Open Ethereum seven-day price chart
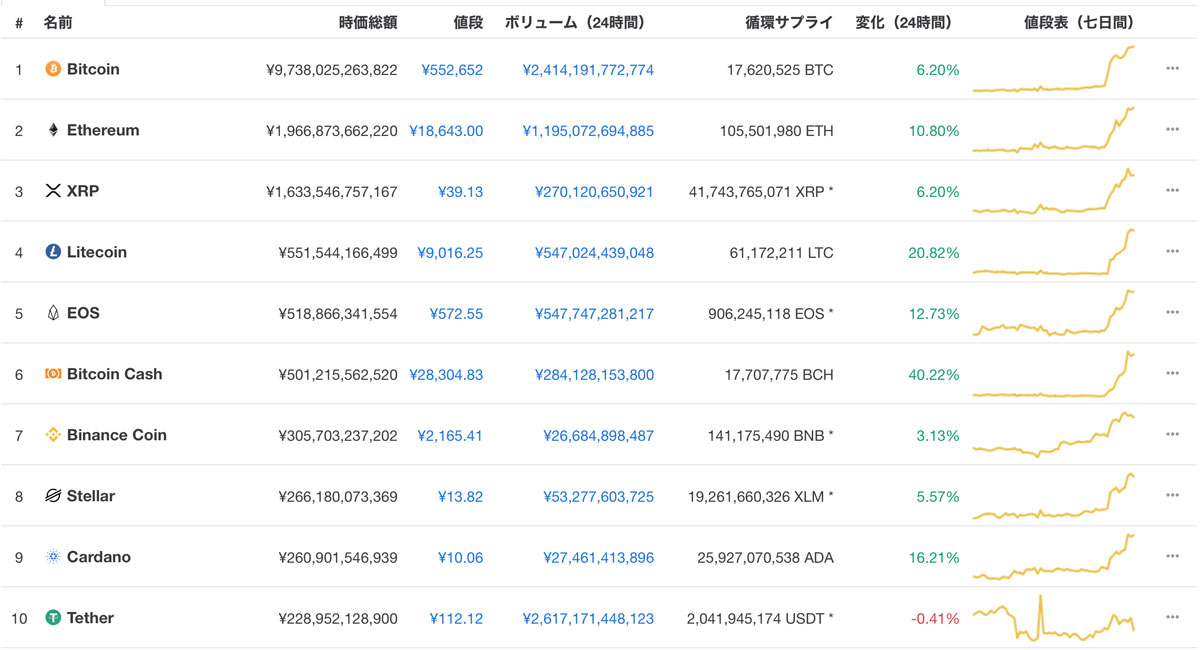This screenshot has height=650, width=1200. click(1054, 130)
